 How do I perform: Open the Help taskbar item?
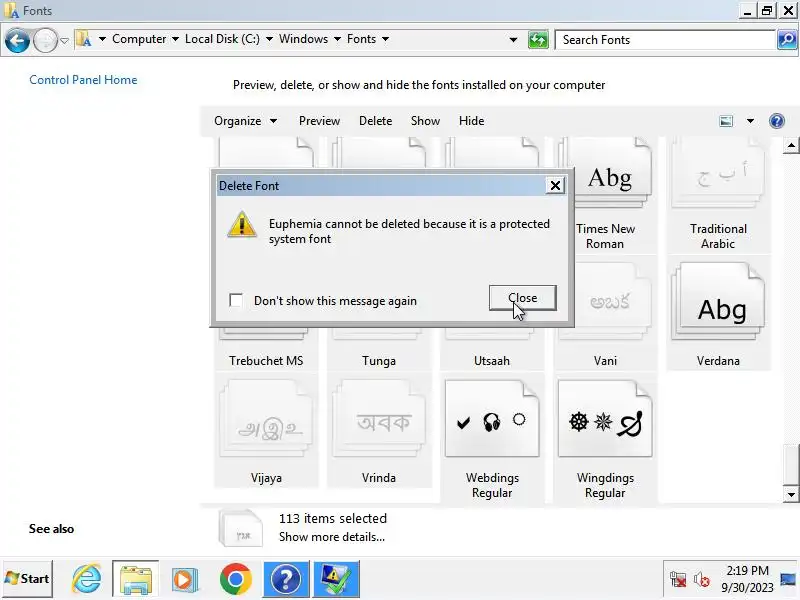(x=286, y=580)
